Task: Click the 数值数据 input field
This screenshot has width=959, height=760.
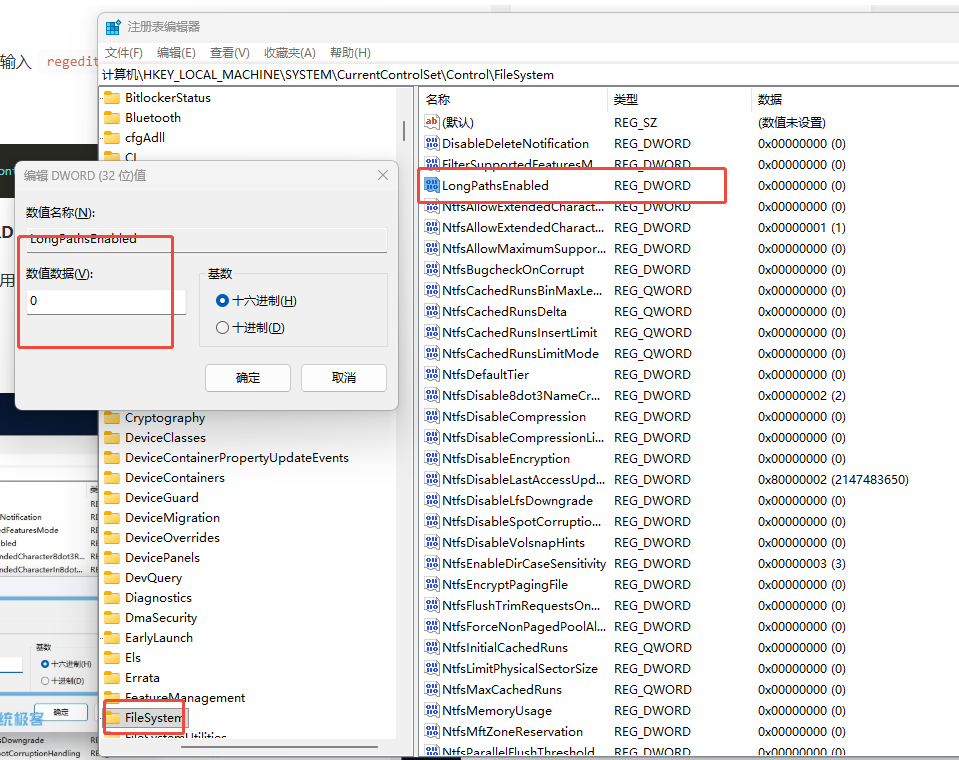Action: click(105, 301)
